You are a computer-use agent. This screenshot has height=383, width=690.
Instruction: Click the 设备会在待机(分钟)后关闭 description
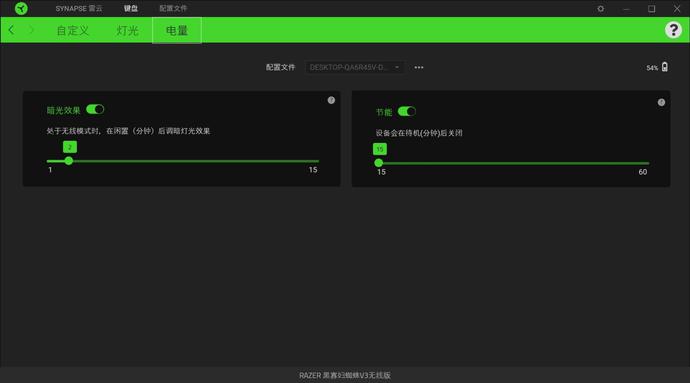(x=419, y=133)
